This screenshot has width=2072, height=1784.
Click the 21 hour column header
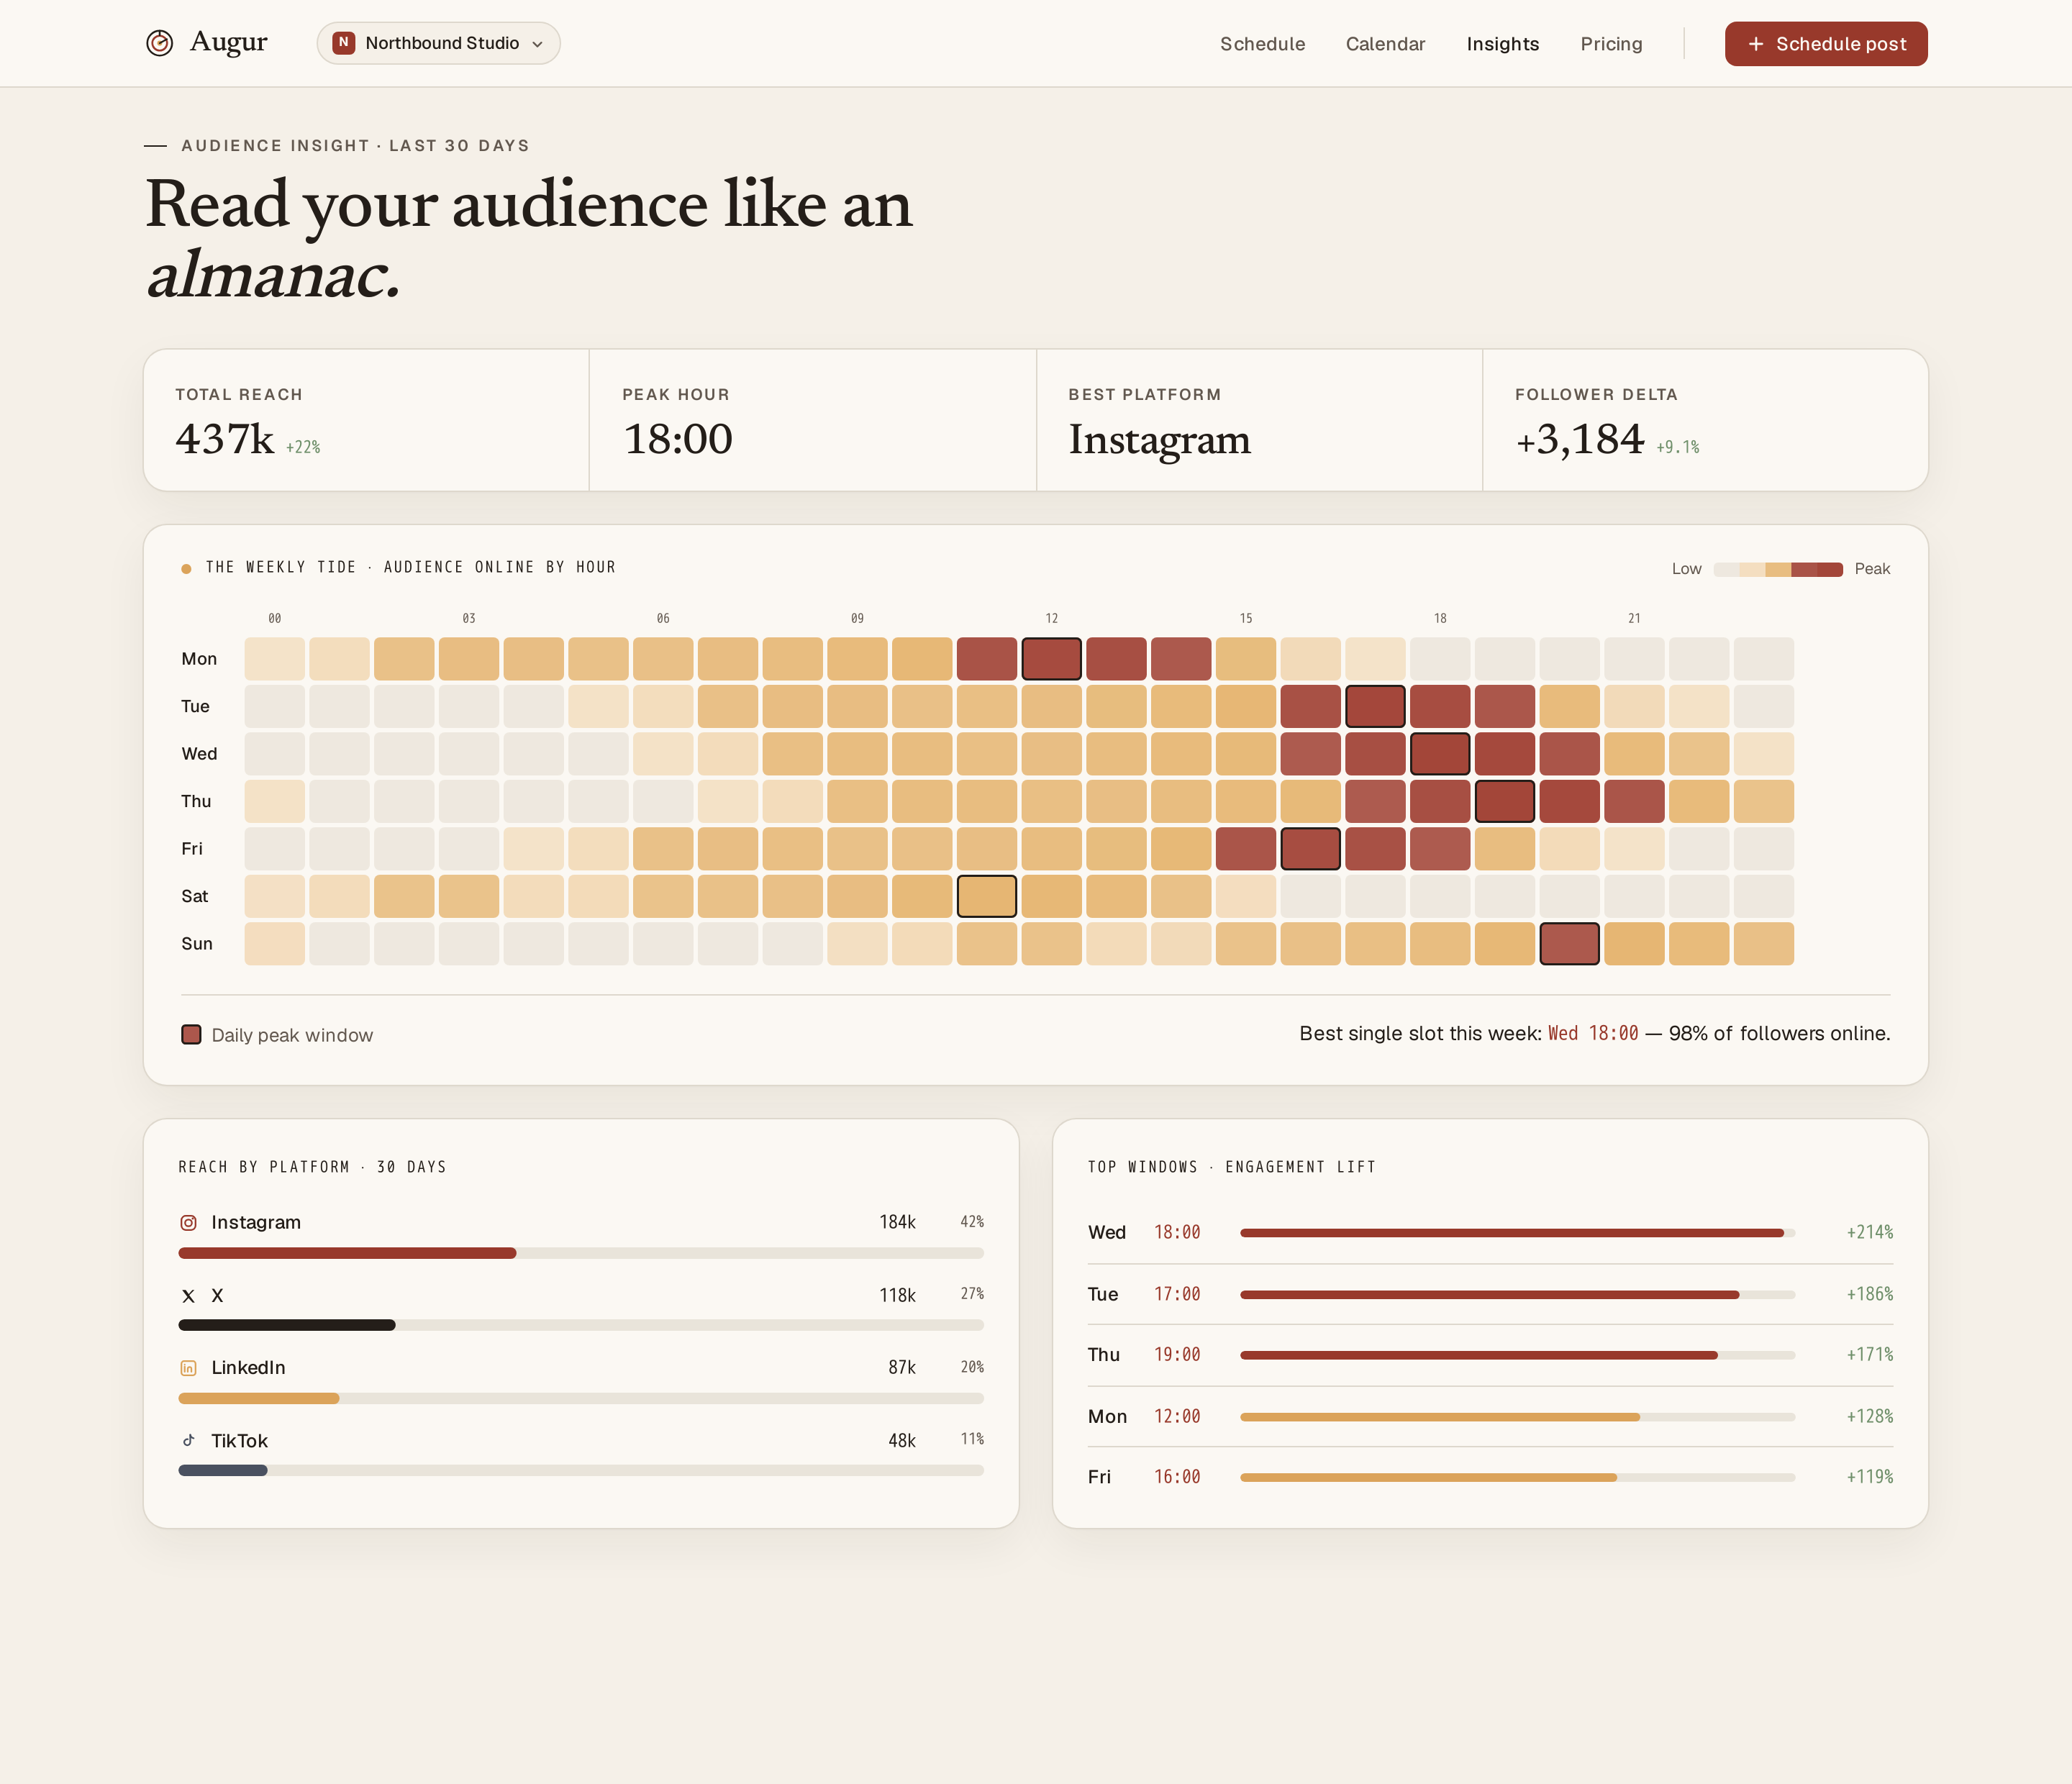point(1634,619)
